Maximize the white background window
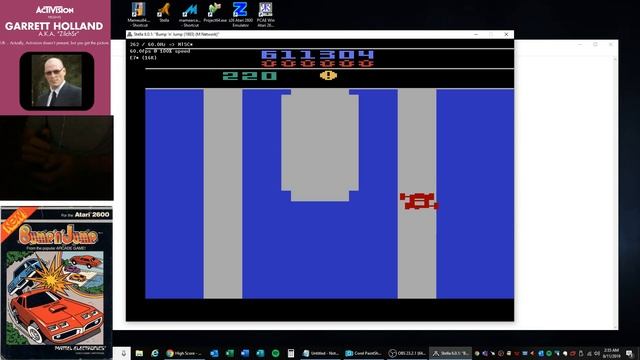The height and width of the screenshot is (360, 640). click(x=596, y=44)
